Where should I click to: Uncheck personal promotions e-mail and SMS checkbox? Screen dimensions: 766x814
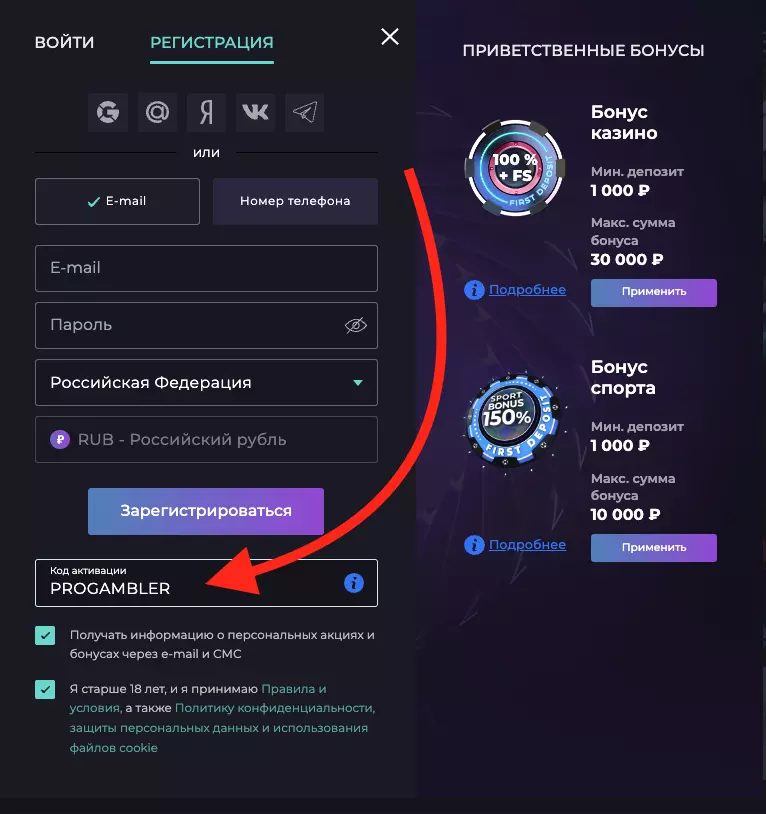45,636
